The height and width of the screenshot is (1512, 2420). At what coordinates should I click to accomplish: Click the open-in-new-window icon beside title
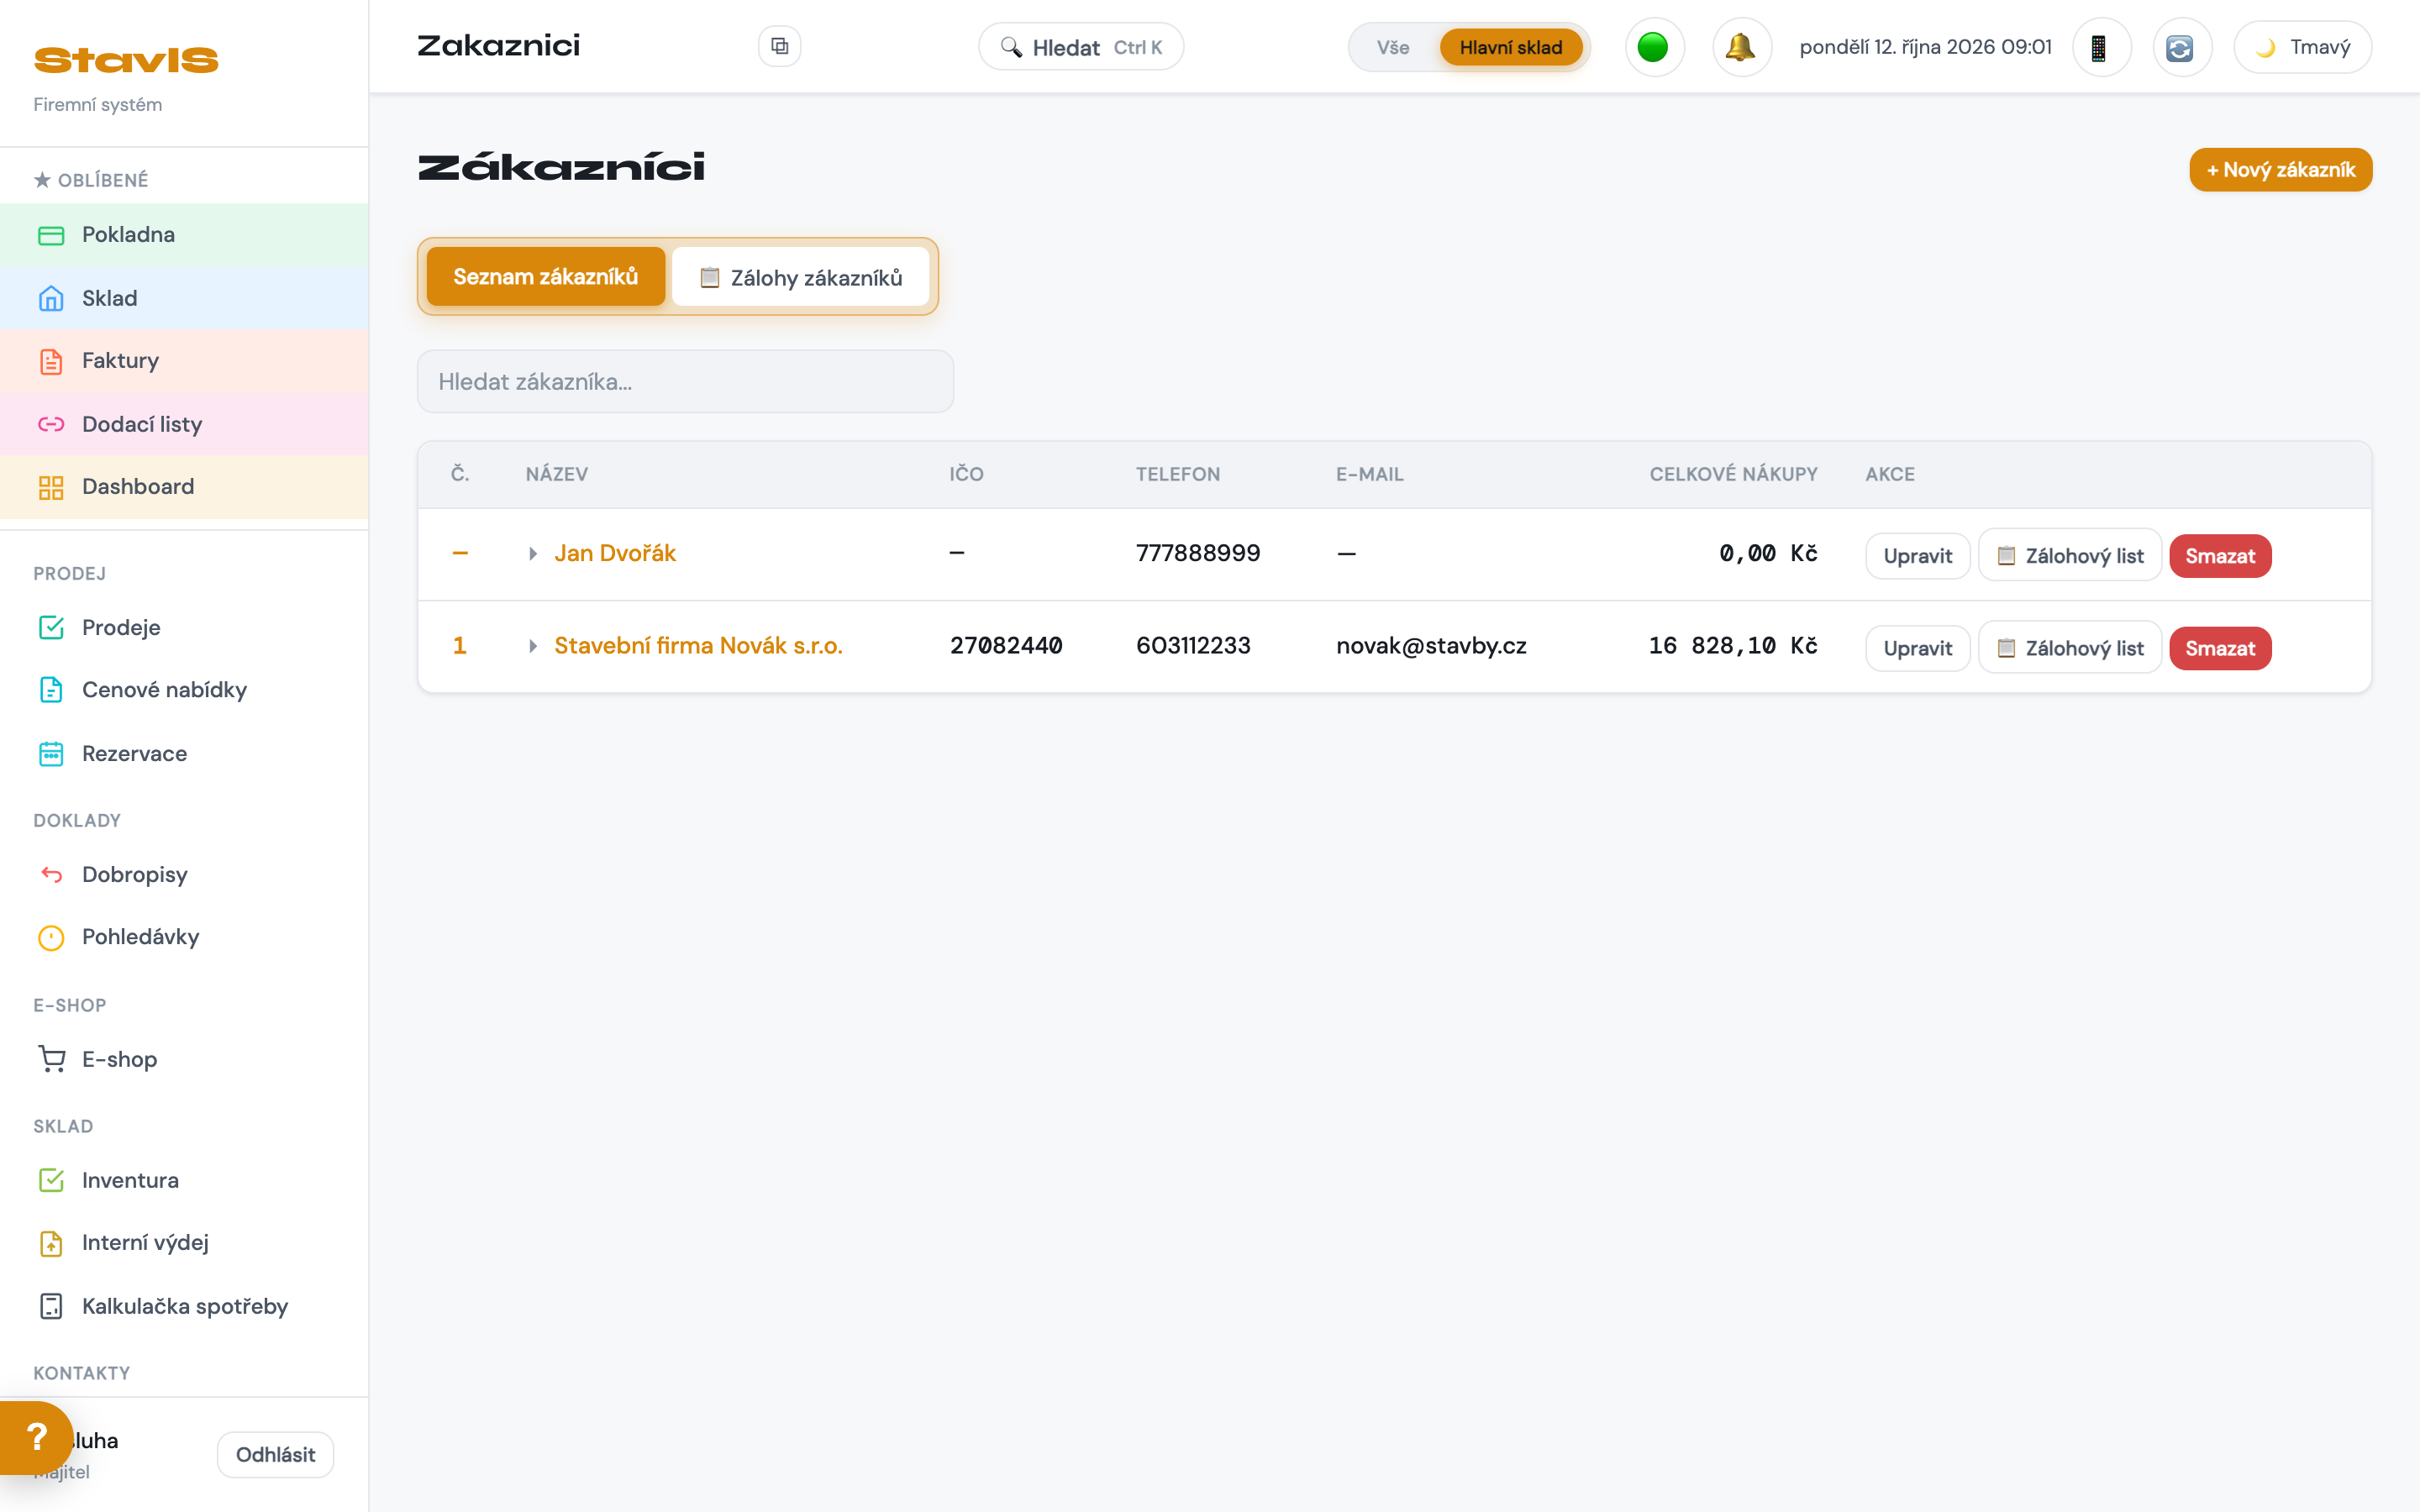pyautogui.click(x=780, y=46)
